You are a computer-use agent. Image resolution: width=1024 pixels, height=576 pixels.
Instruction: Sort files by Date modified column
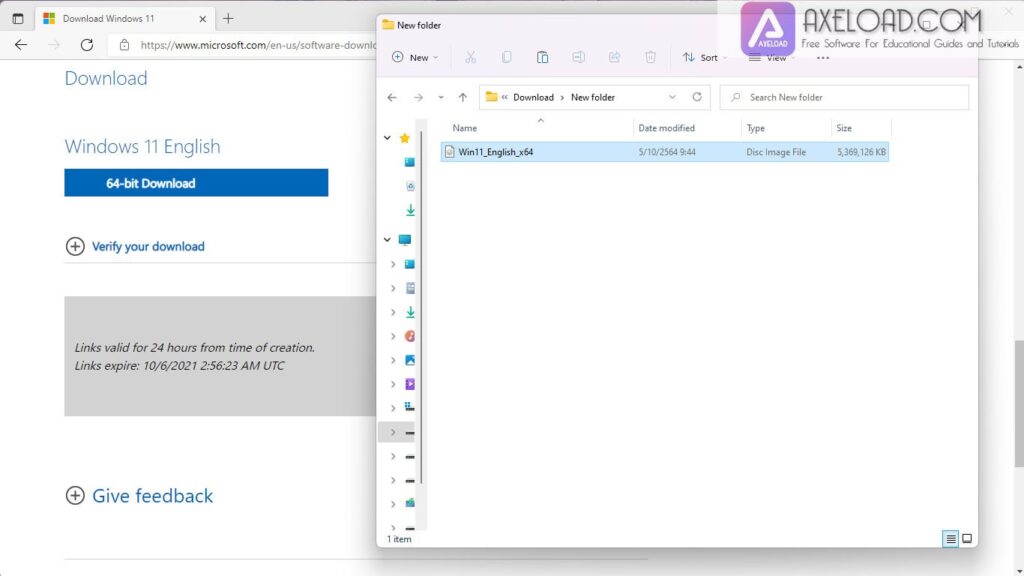[x=687, y=128]
